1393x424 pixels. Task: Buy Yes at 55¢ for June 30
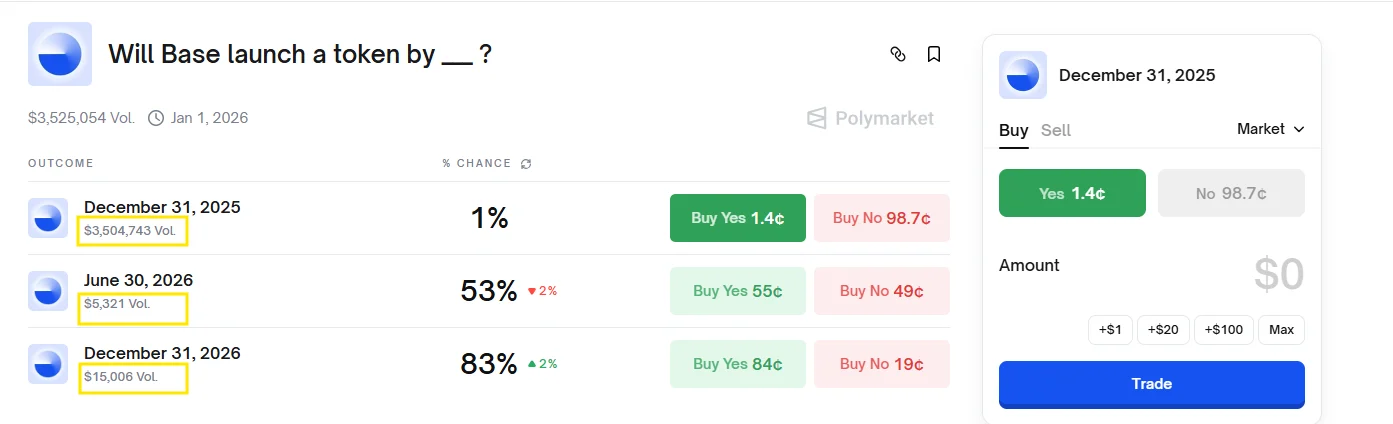tap(737, 291)
